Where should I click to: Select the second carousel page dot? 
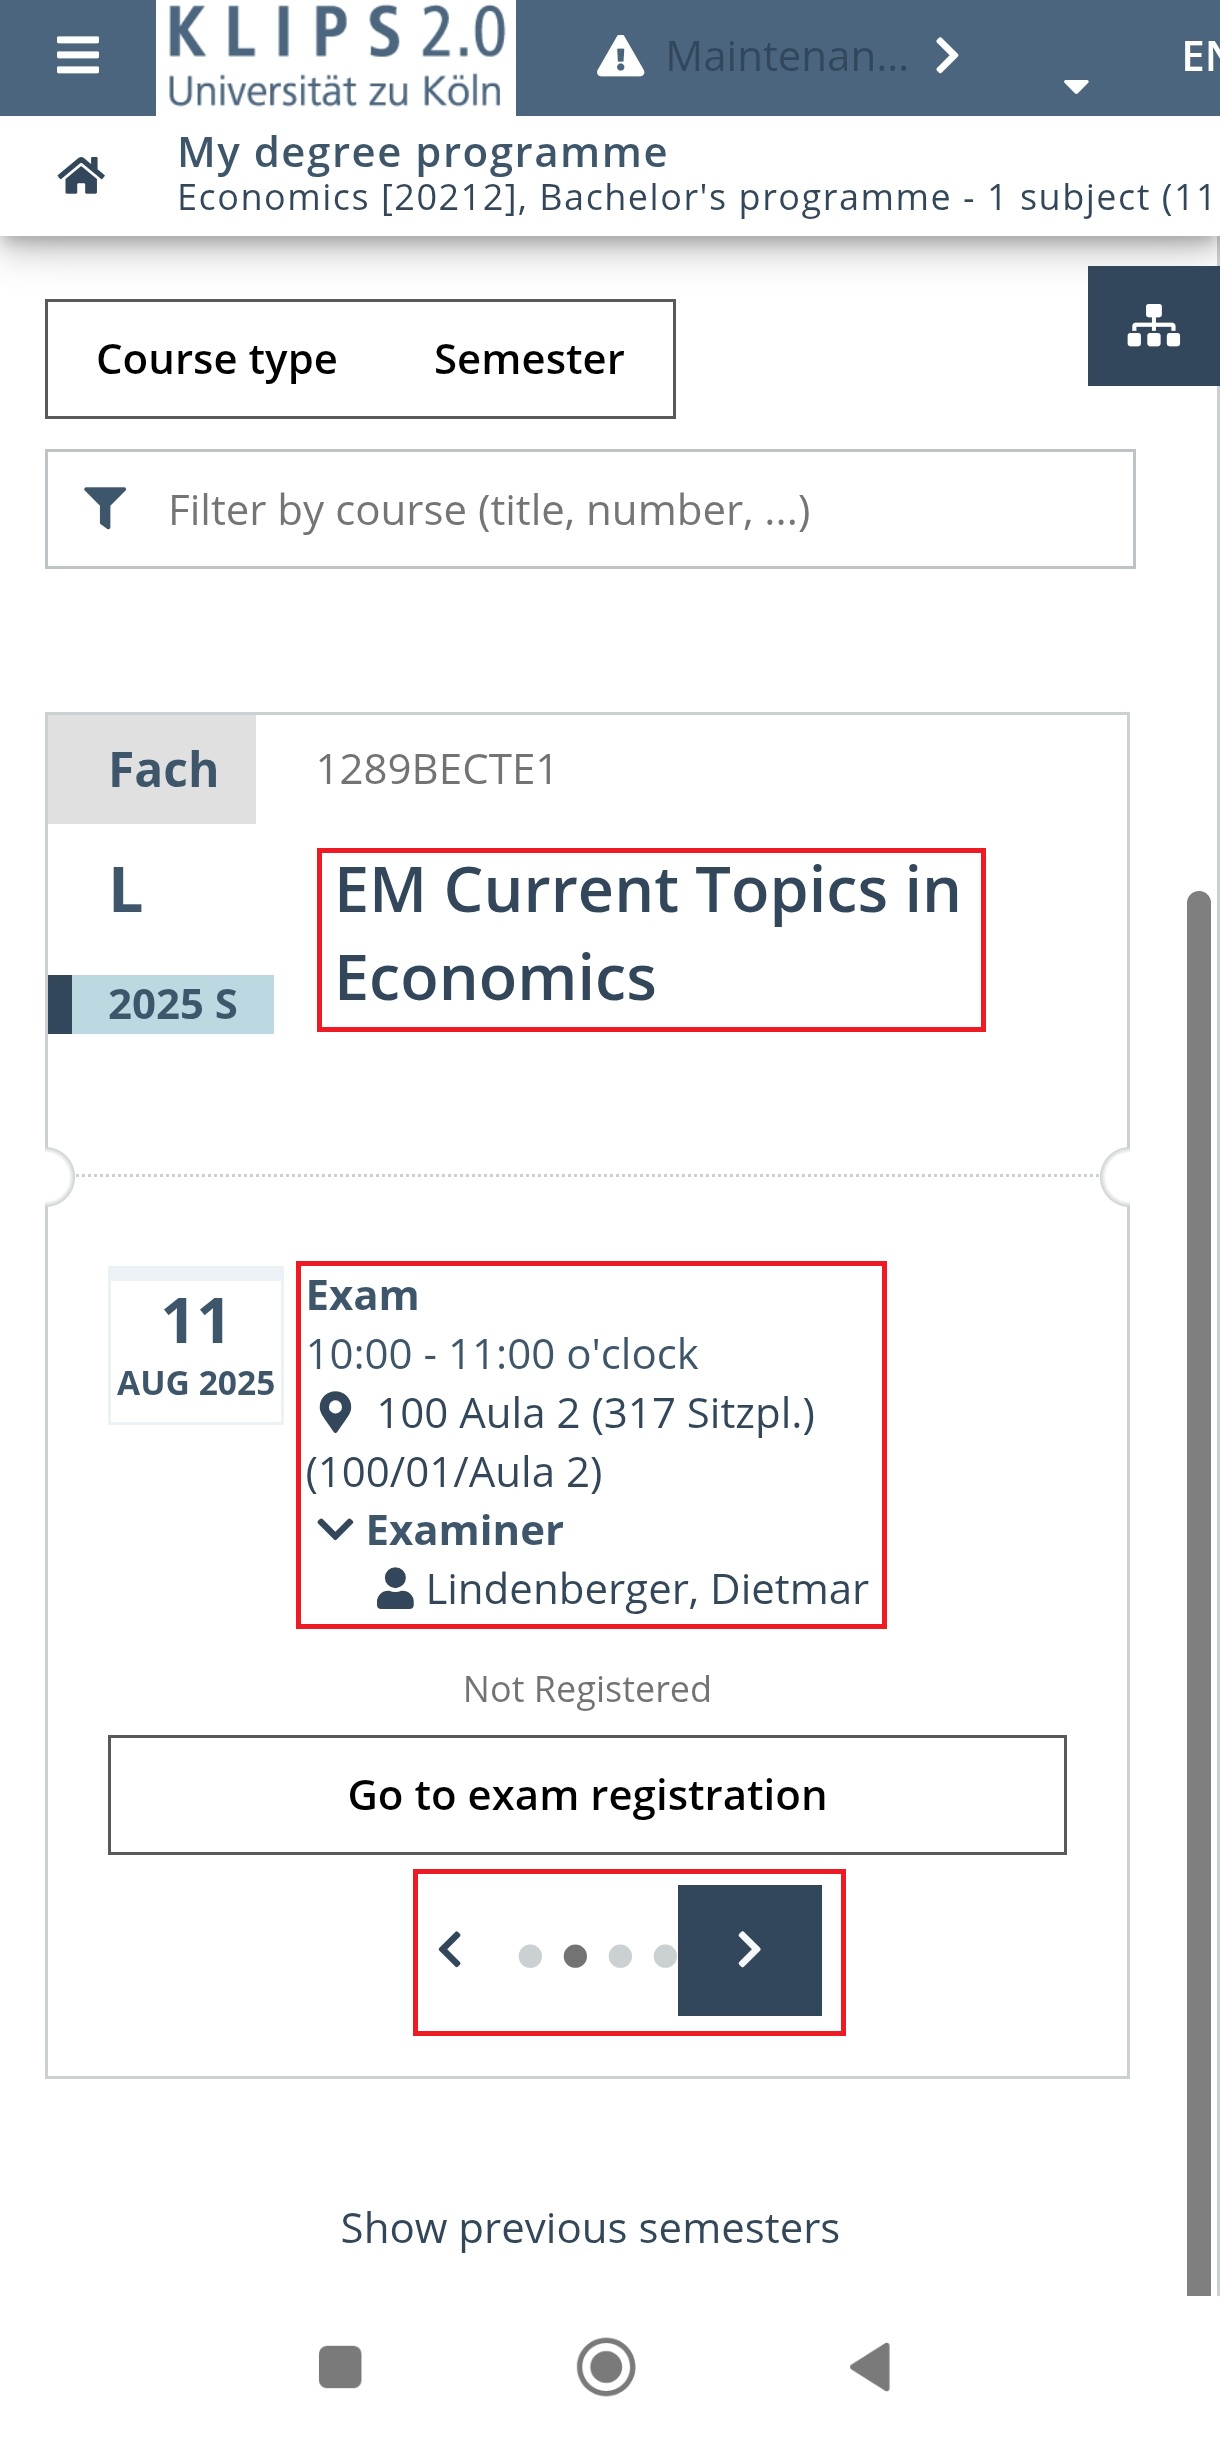click(x=575, y=1956)
